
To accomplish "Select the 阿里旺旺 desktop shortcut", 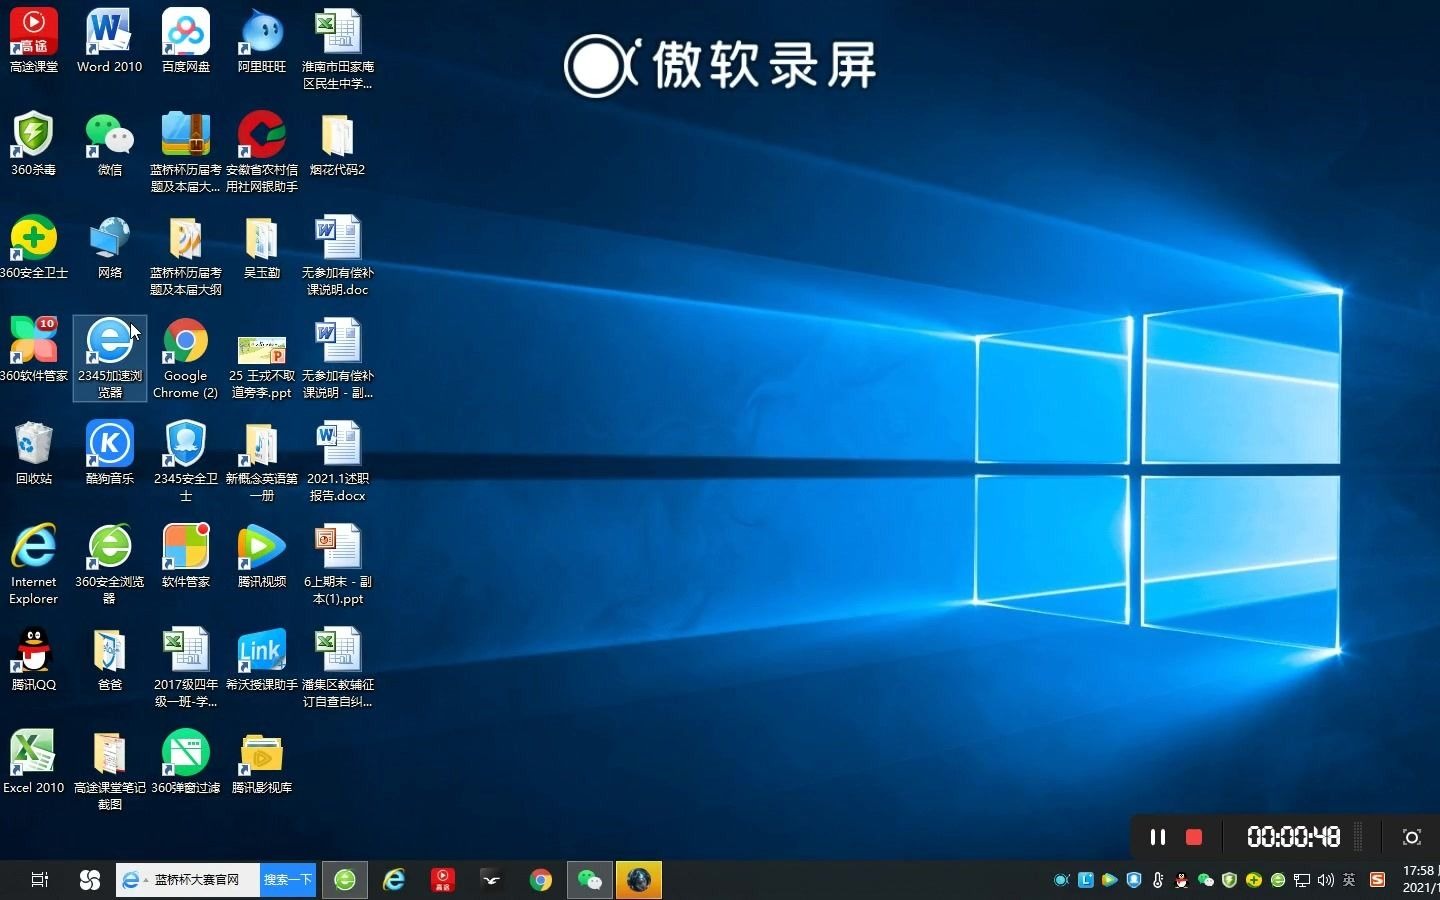I will tap(262, 41).
